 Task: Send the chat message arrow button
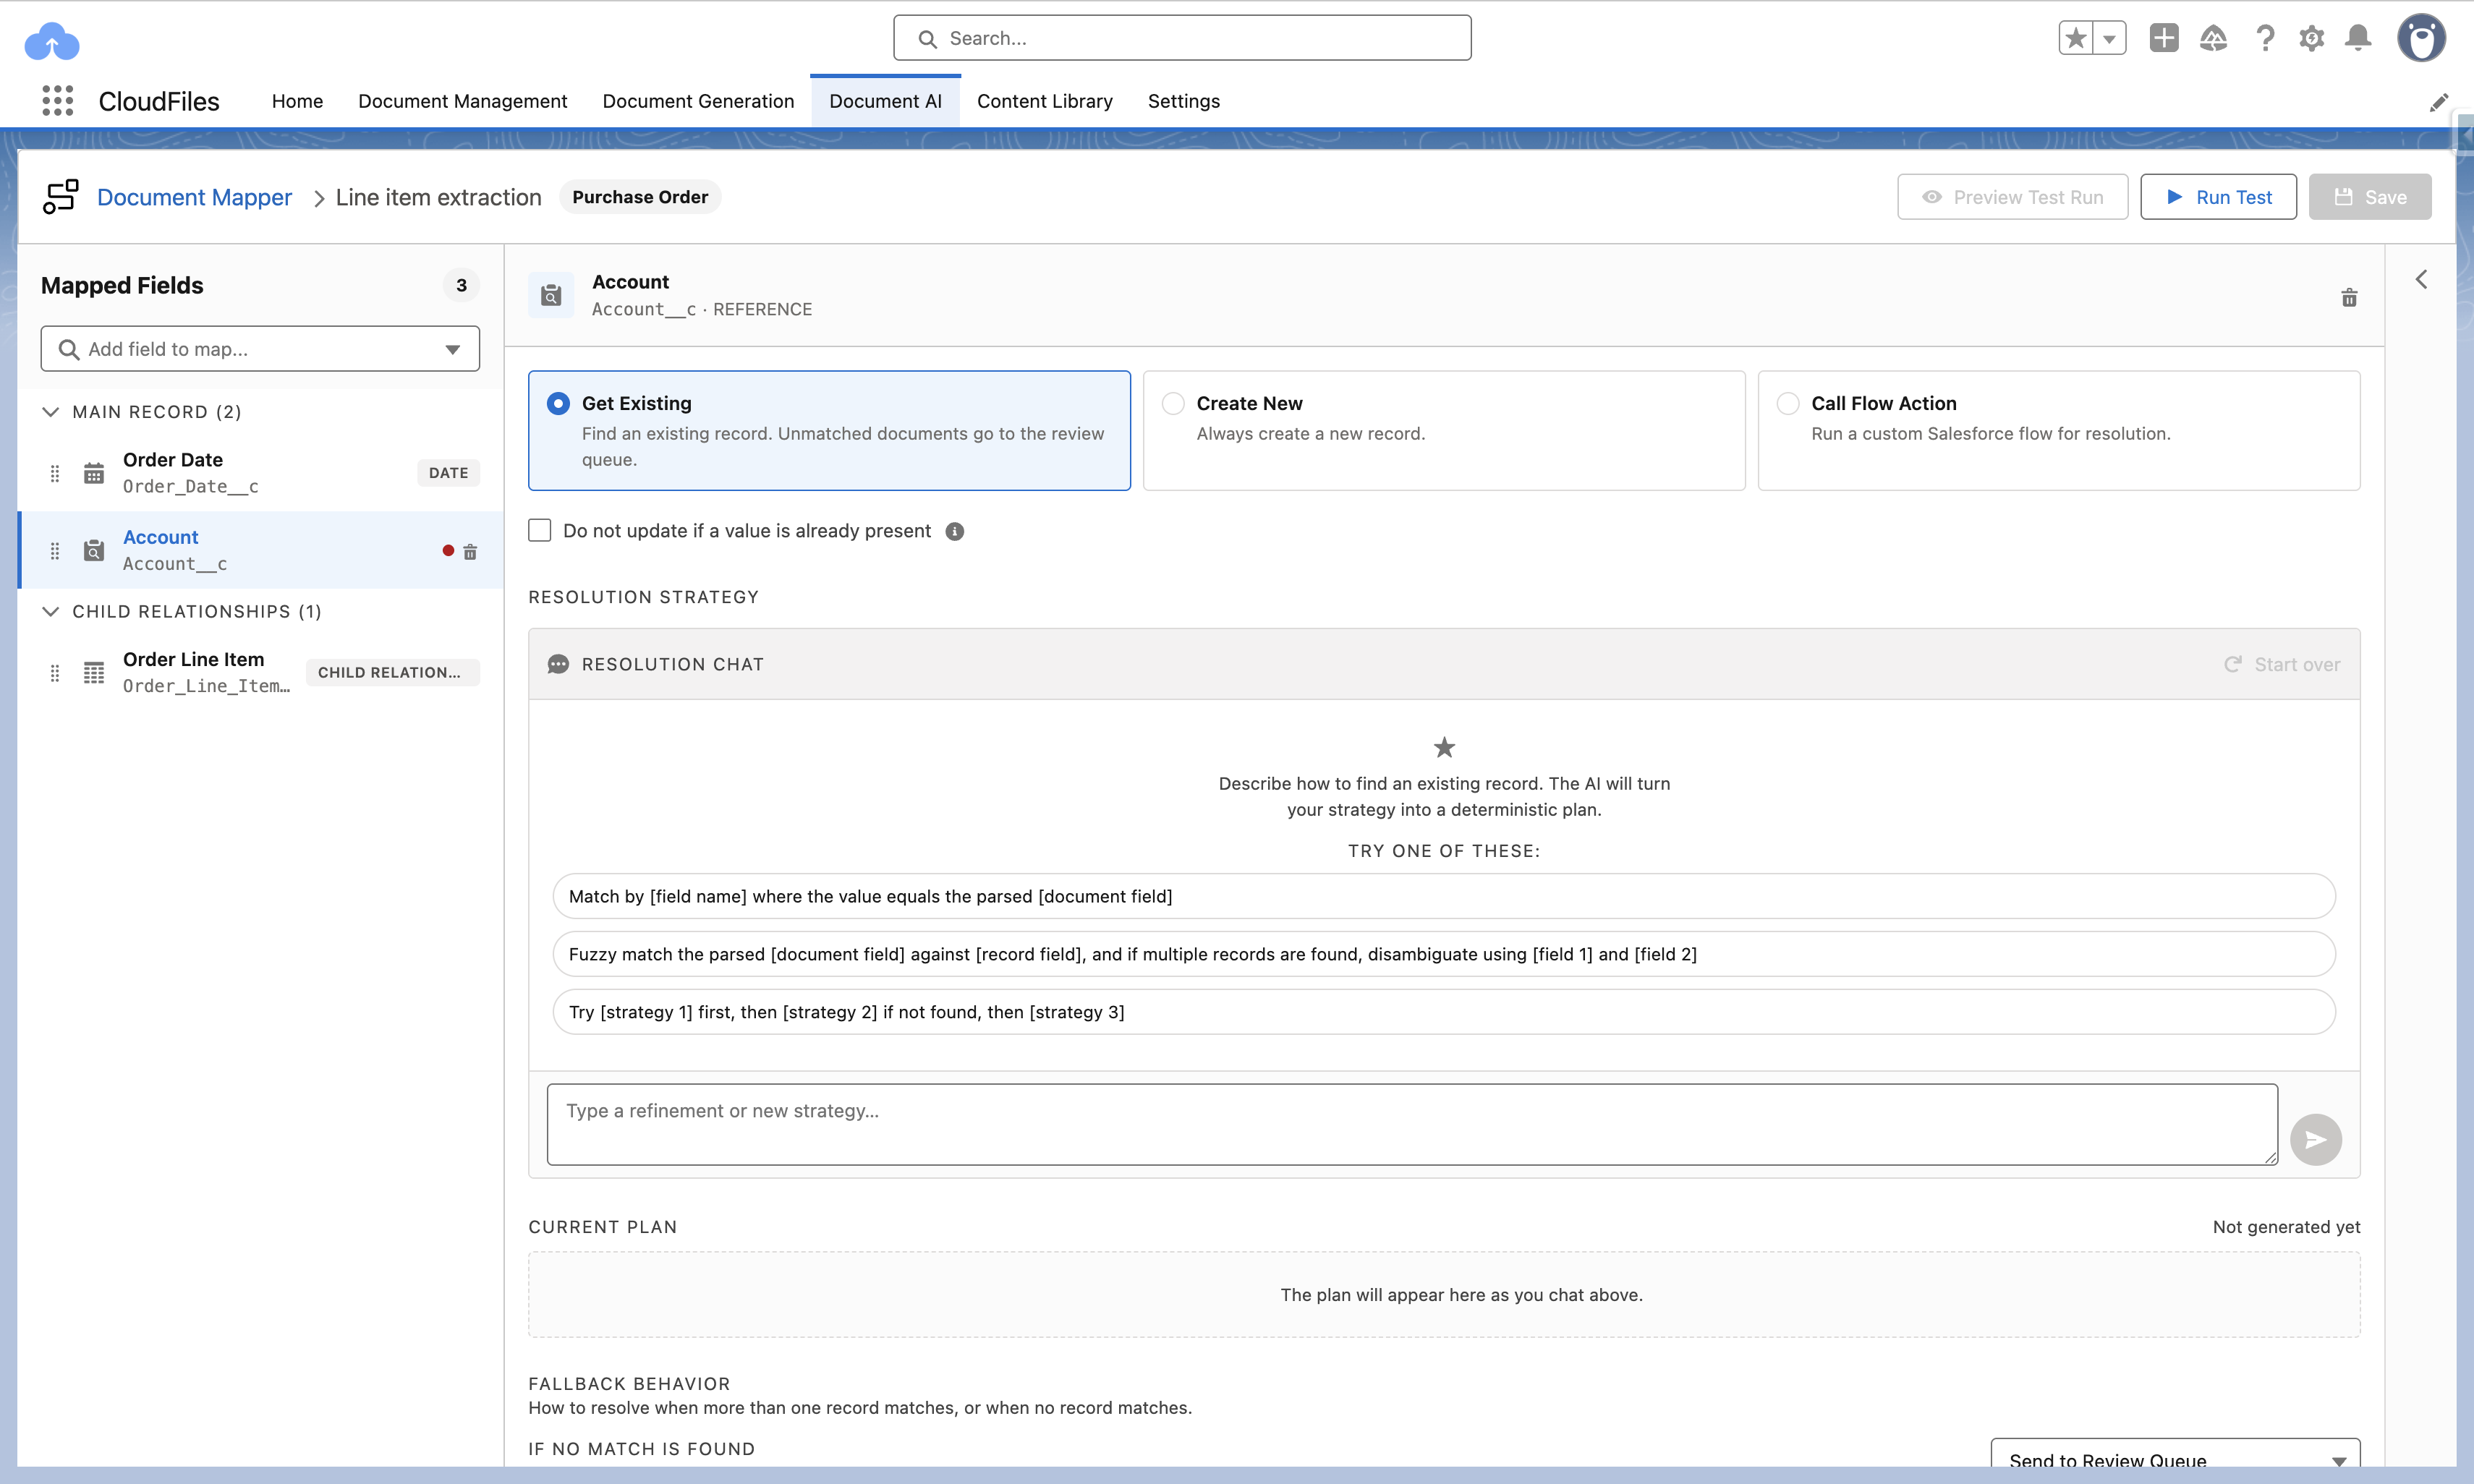click(2315, 1139)
